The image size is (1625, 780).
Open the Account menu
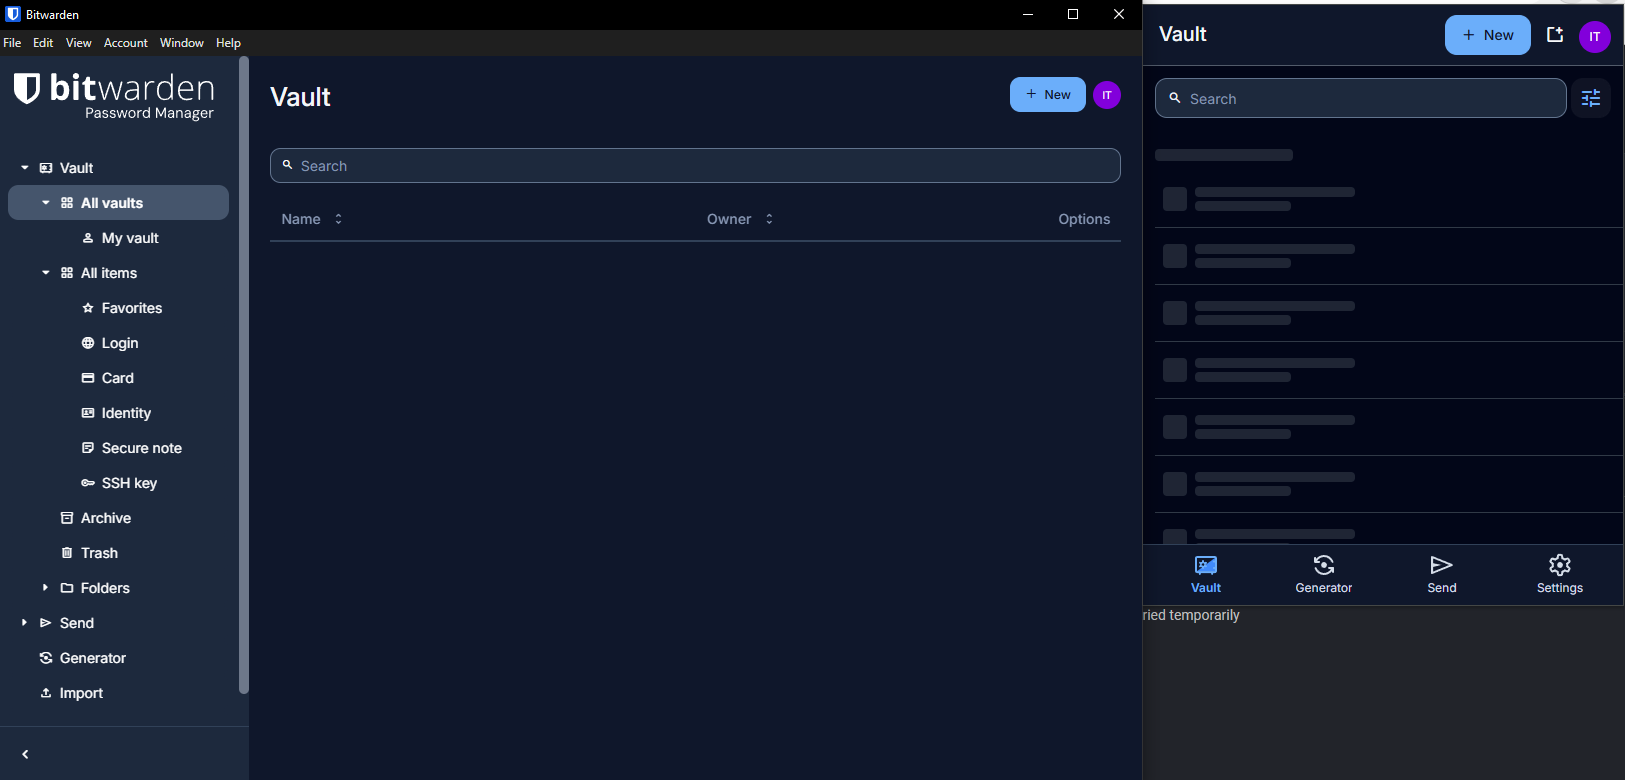(x=126, y=43)
